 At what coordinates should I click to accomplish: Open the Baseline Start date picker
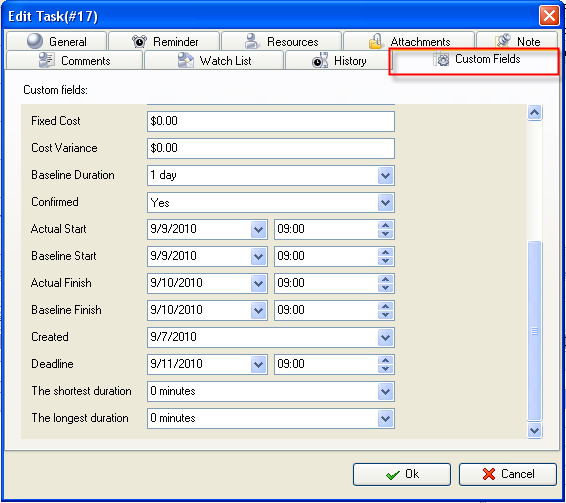258,256
